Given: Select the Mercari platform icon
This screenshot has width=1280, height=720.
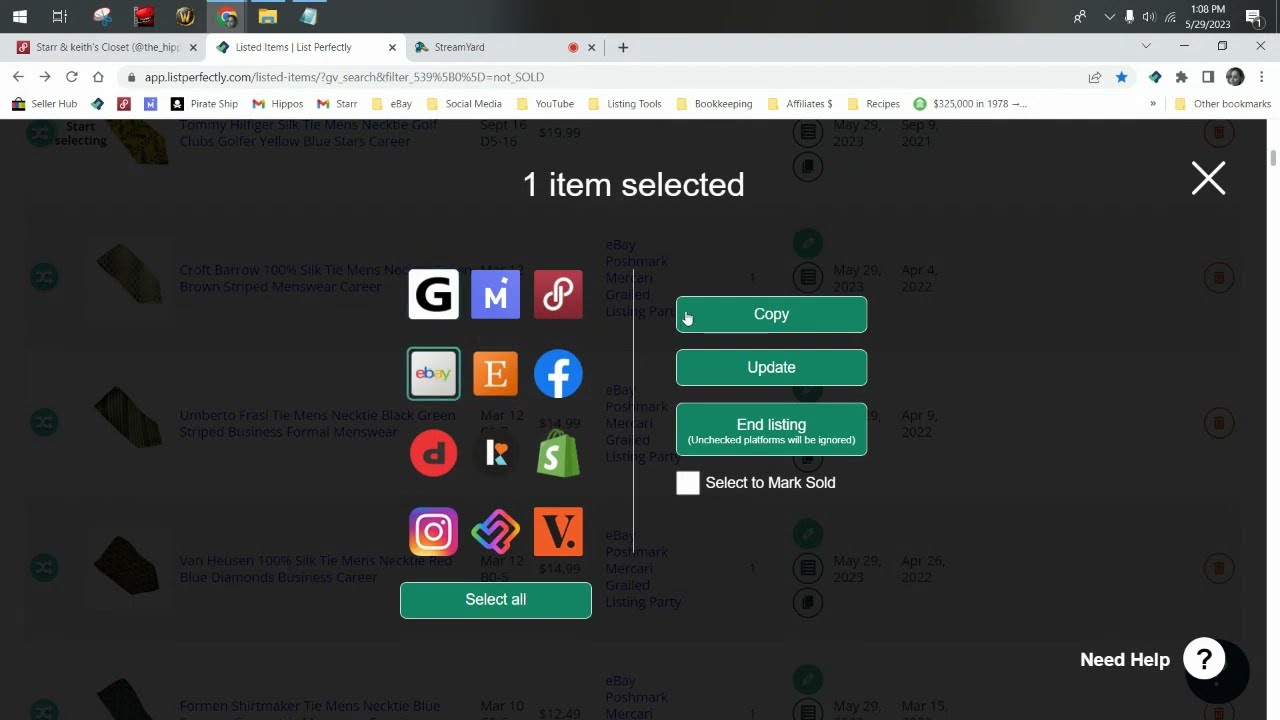Looking at the screenshot, I should pyautogui.click(x=495, y=294).
